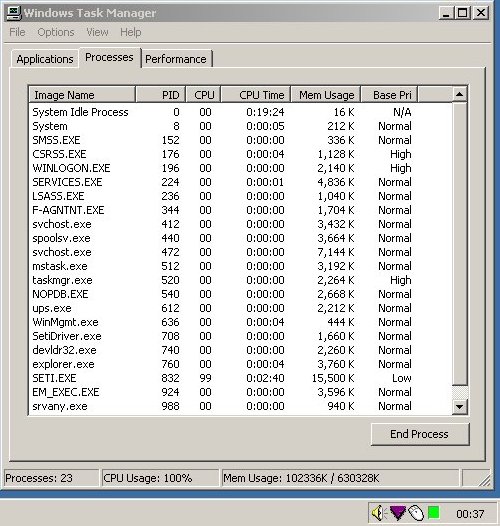Click the green square CPU tray icon
Image resolution: width=500 pixels, height=526 pixels.
(x=434, y=513)
